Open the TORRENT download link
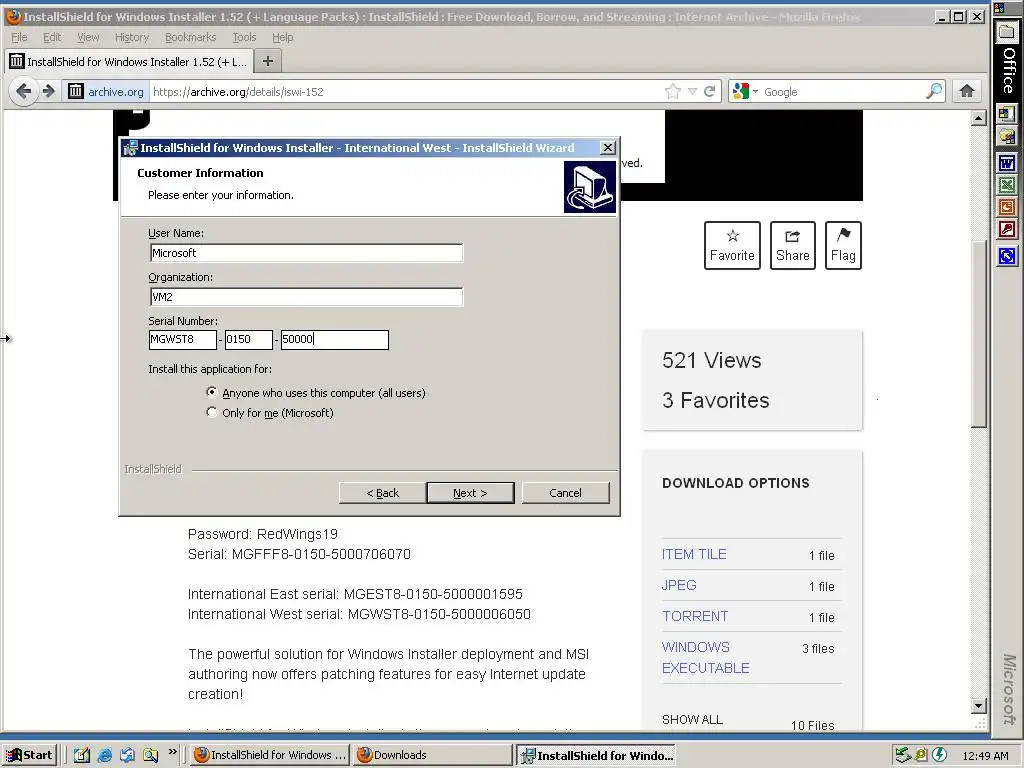 click(695, 616)
